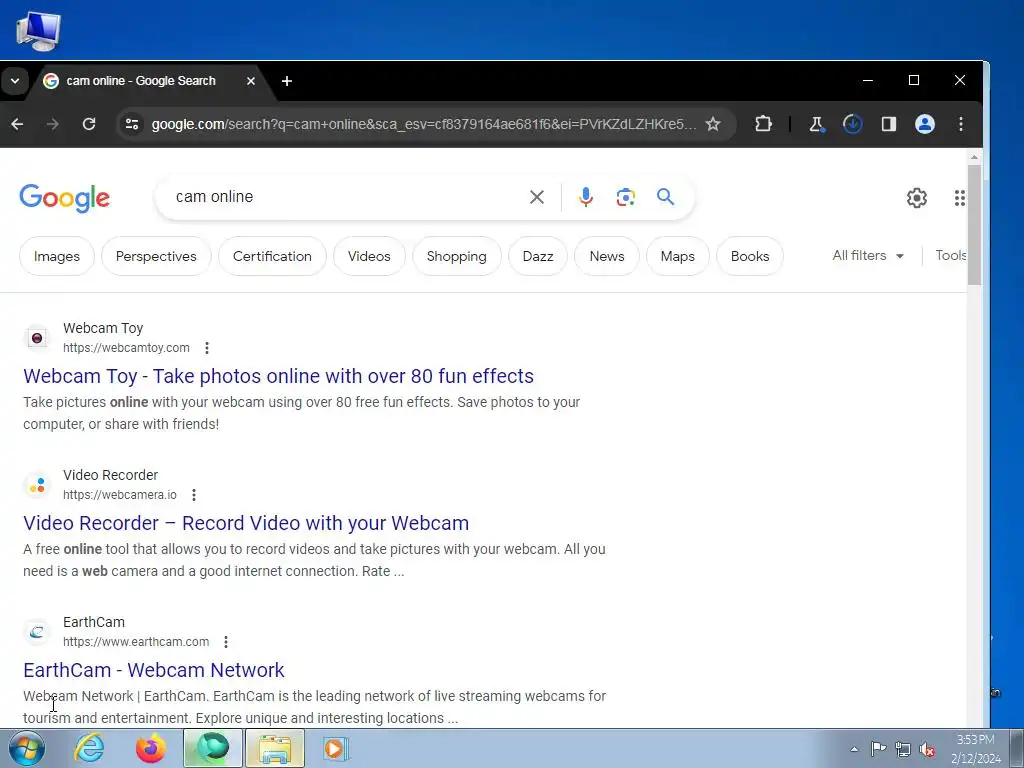
Task: Click the https://webcamtoy.com URL
Action: pos(126,348)
